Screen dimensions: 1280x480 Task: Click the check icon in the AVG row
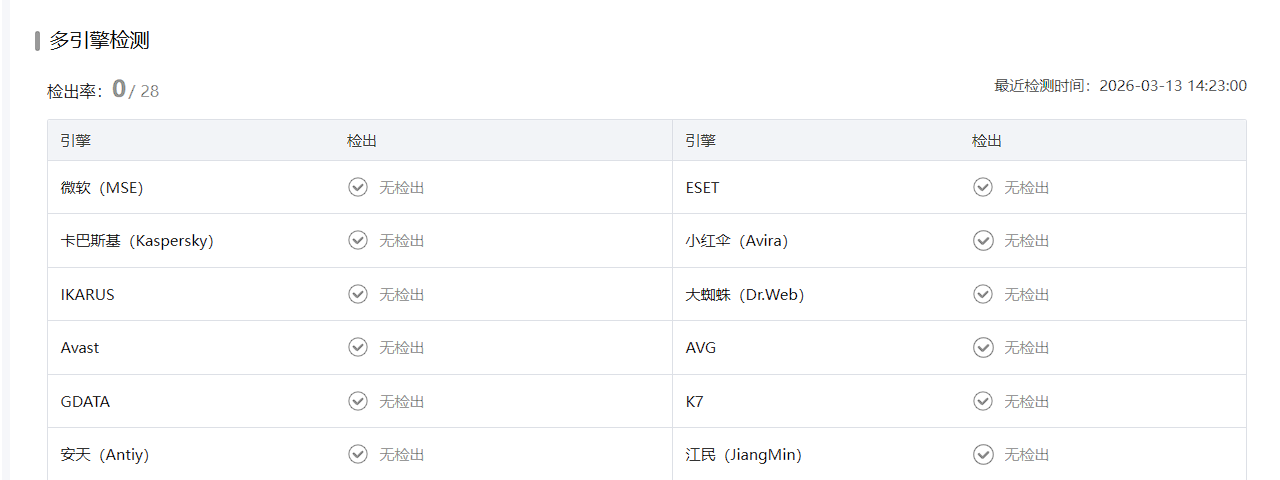(983, 347)
